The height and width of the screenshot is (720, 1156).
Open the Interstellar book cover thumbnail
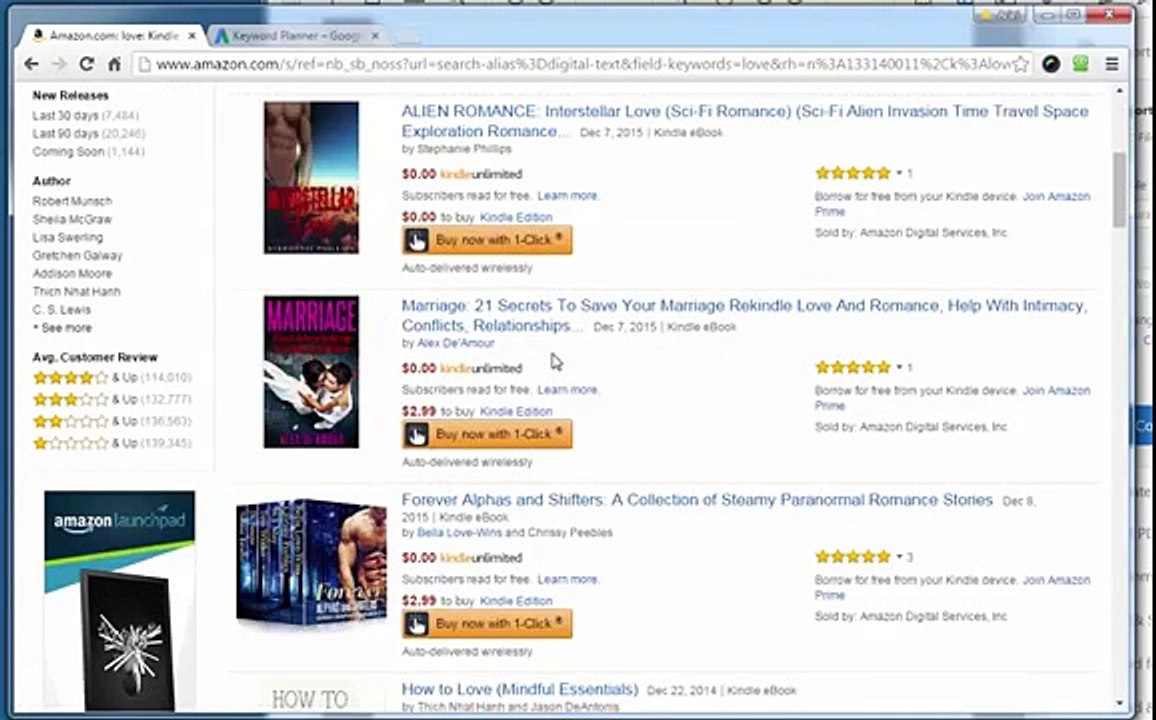pos(311,178)
